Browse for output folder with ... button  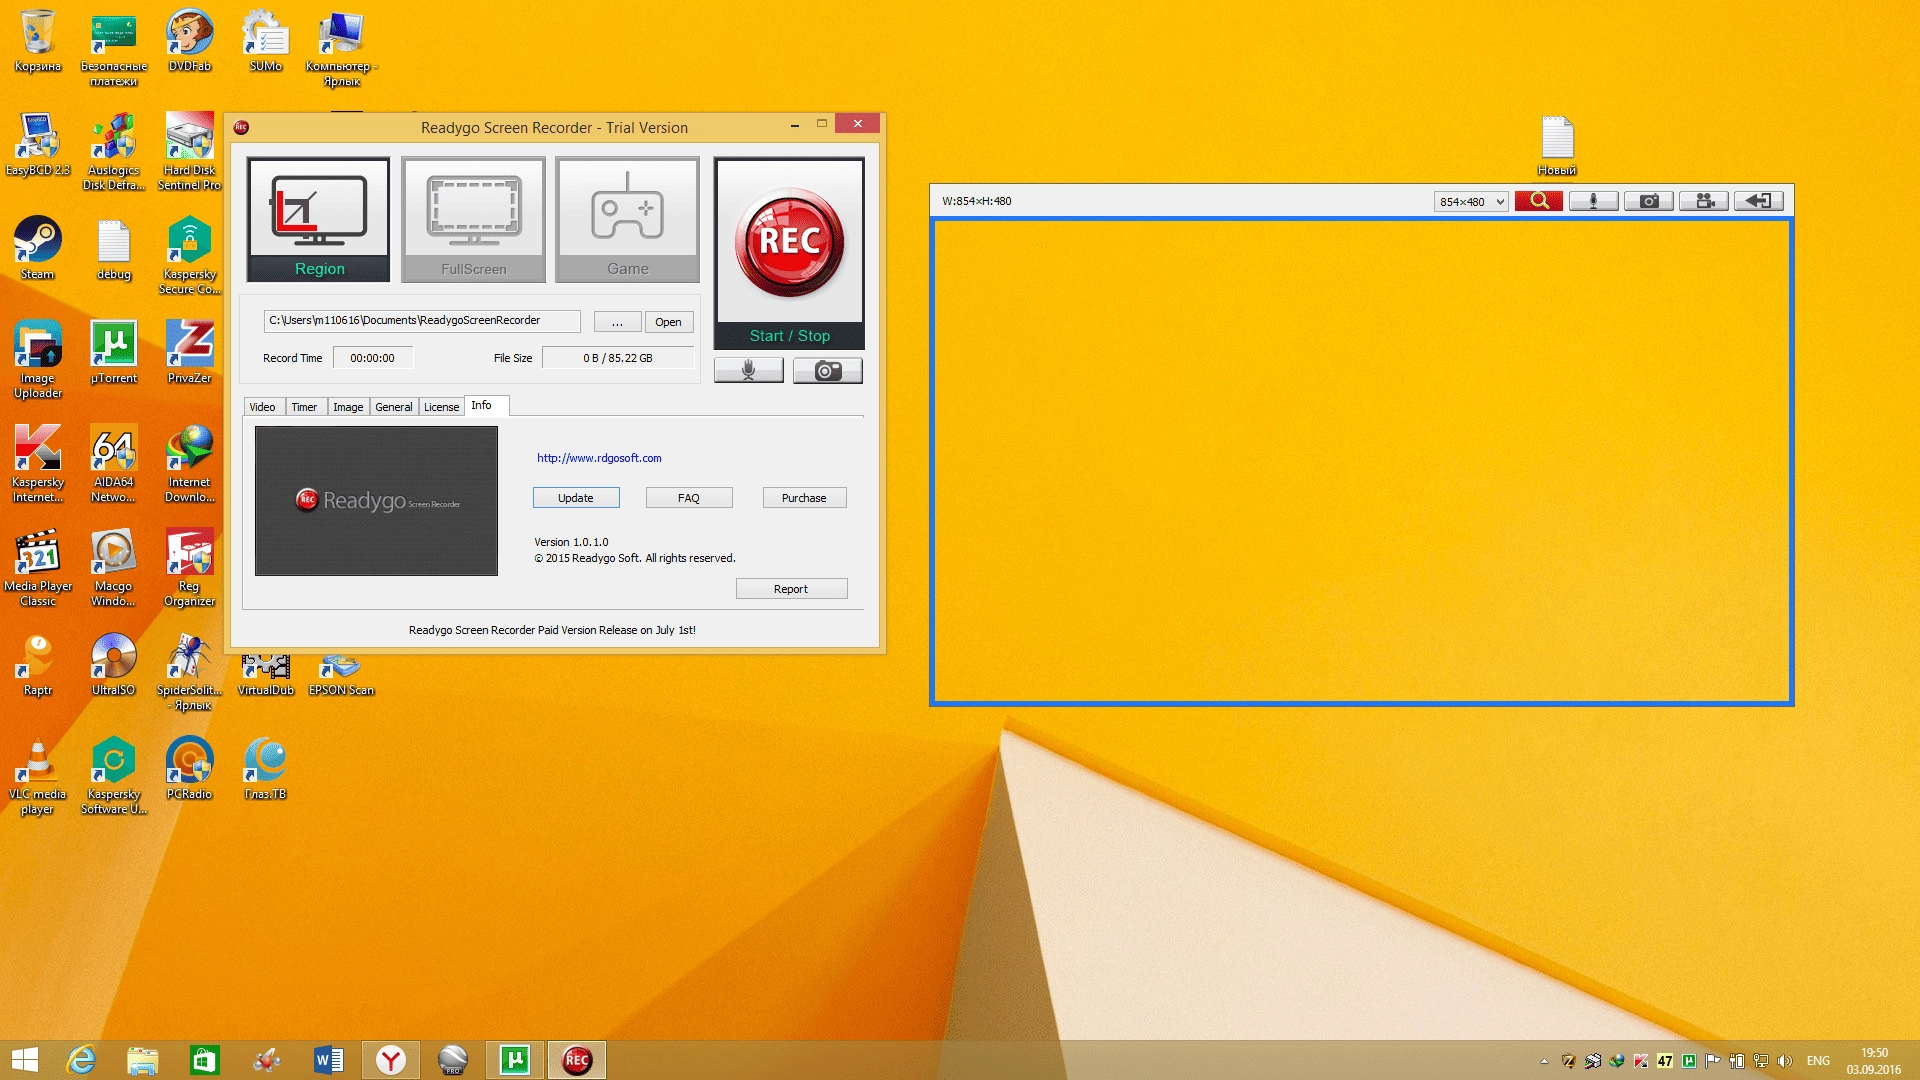click(x=618, y=322)
